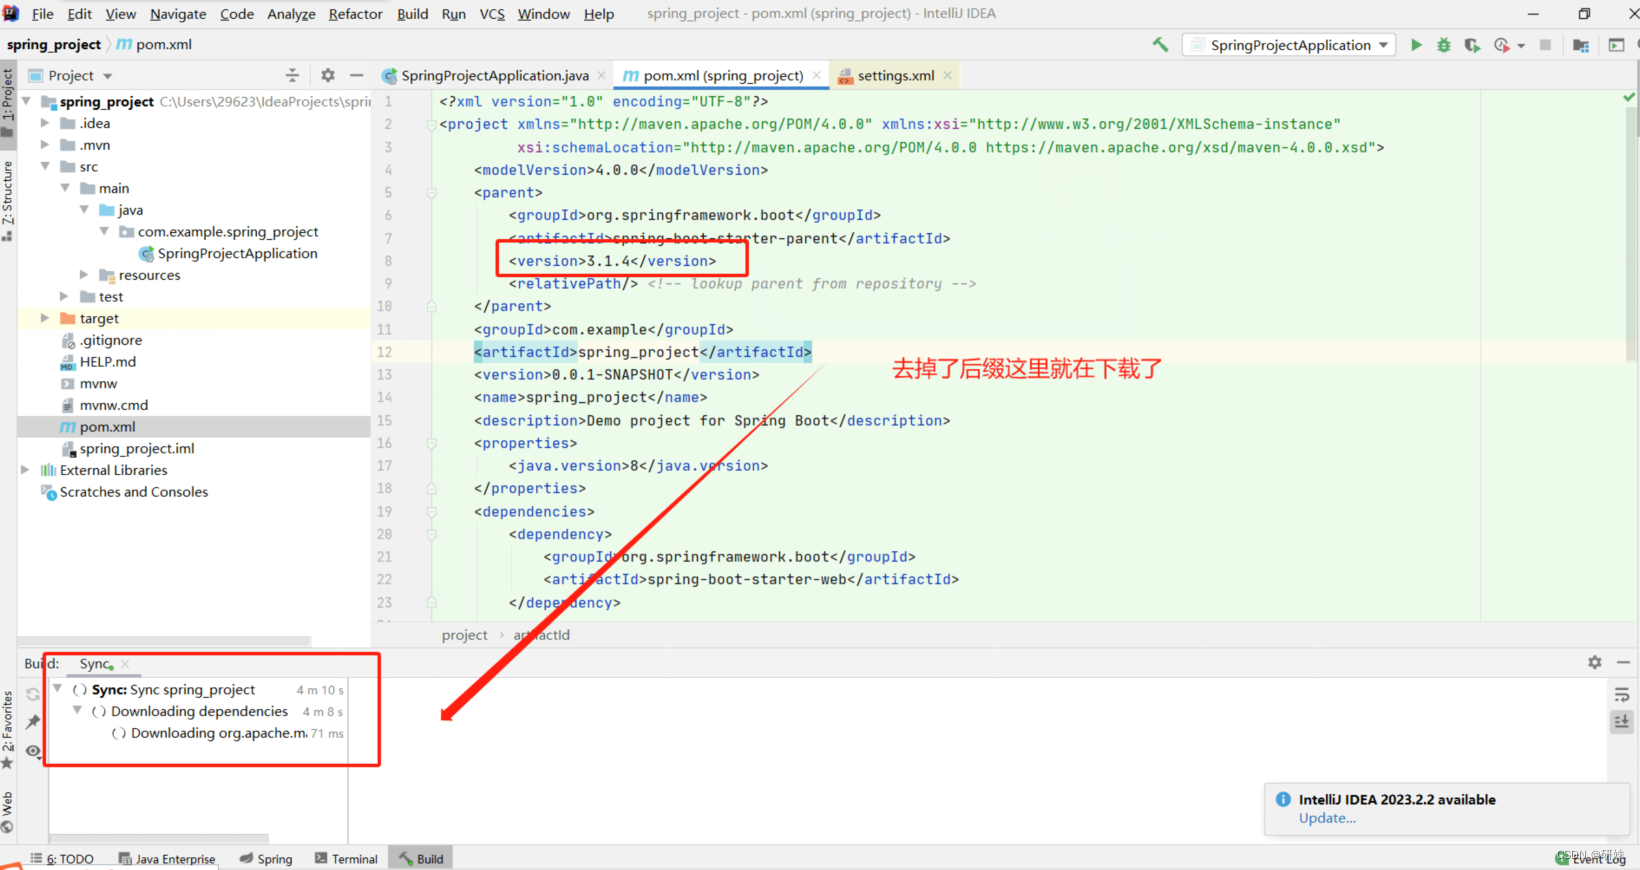Viewport: 1640px width, 870px height.
Task: Close the settings.xml editor tab
Action: tap(947, 75)
